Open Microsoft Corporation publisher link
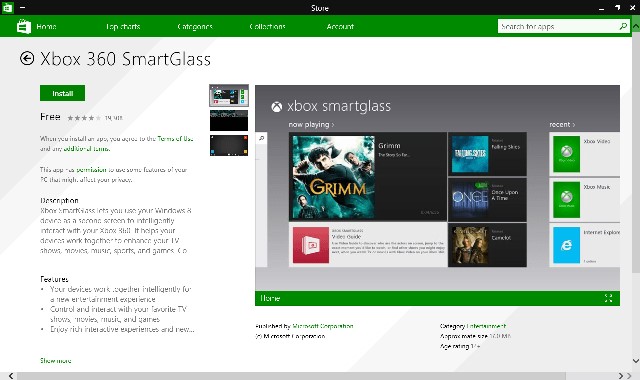The image size is (640, 380). click(323, 326)
